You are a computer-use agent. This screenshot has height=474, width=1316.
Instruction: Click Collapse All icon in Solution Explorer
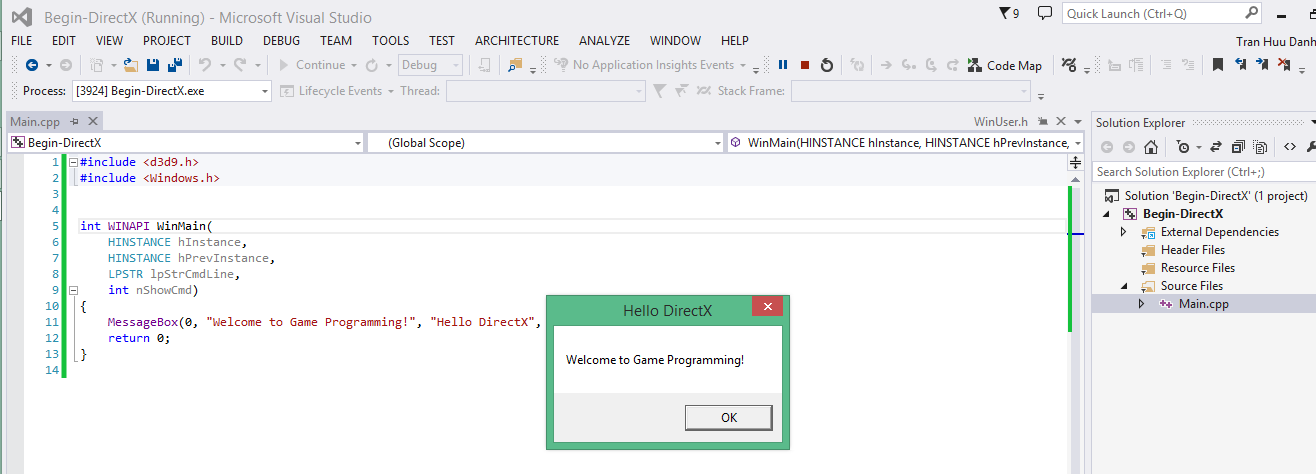[x=1238, y=147]
